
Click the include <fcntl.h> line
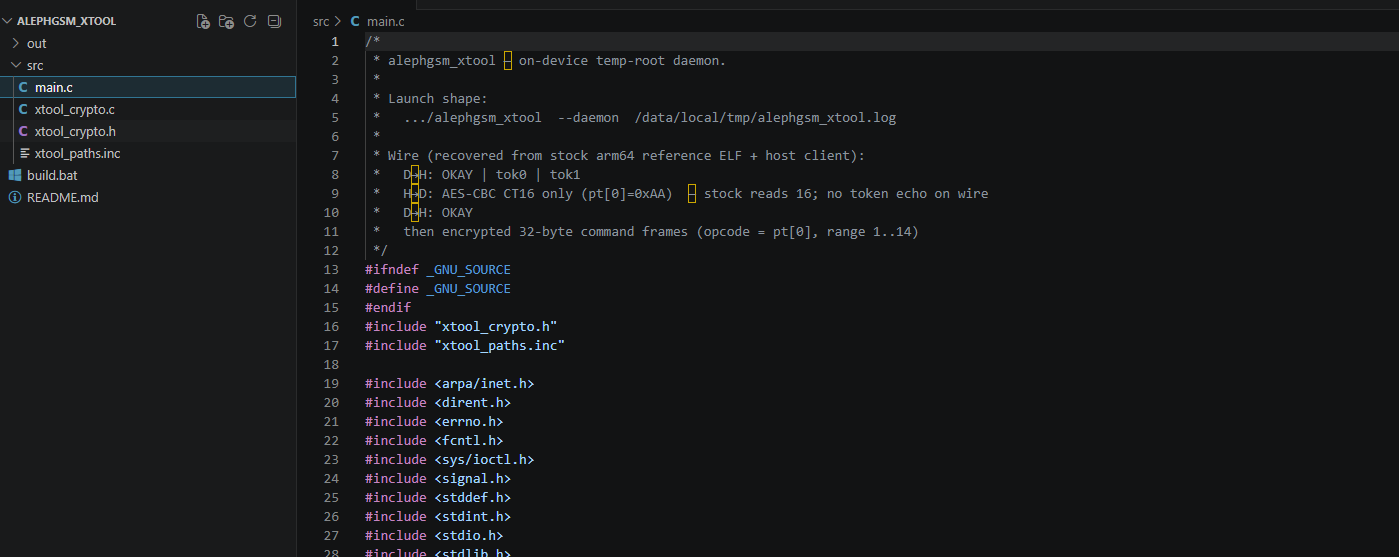[x=434, y=440]
